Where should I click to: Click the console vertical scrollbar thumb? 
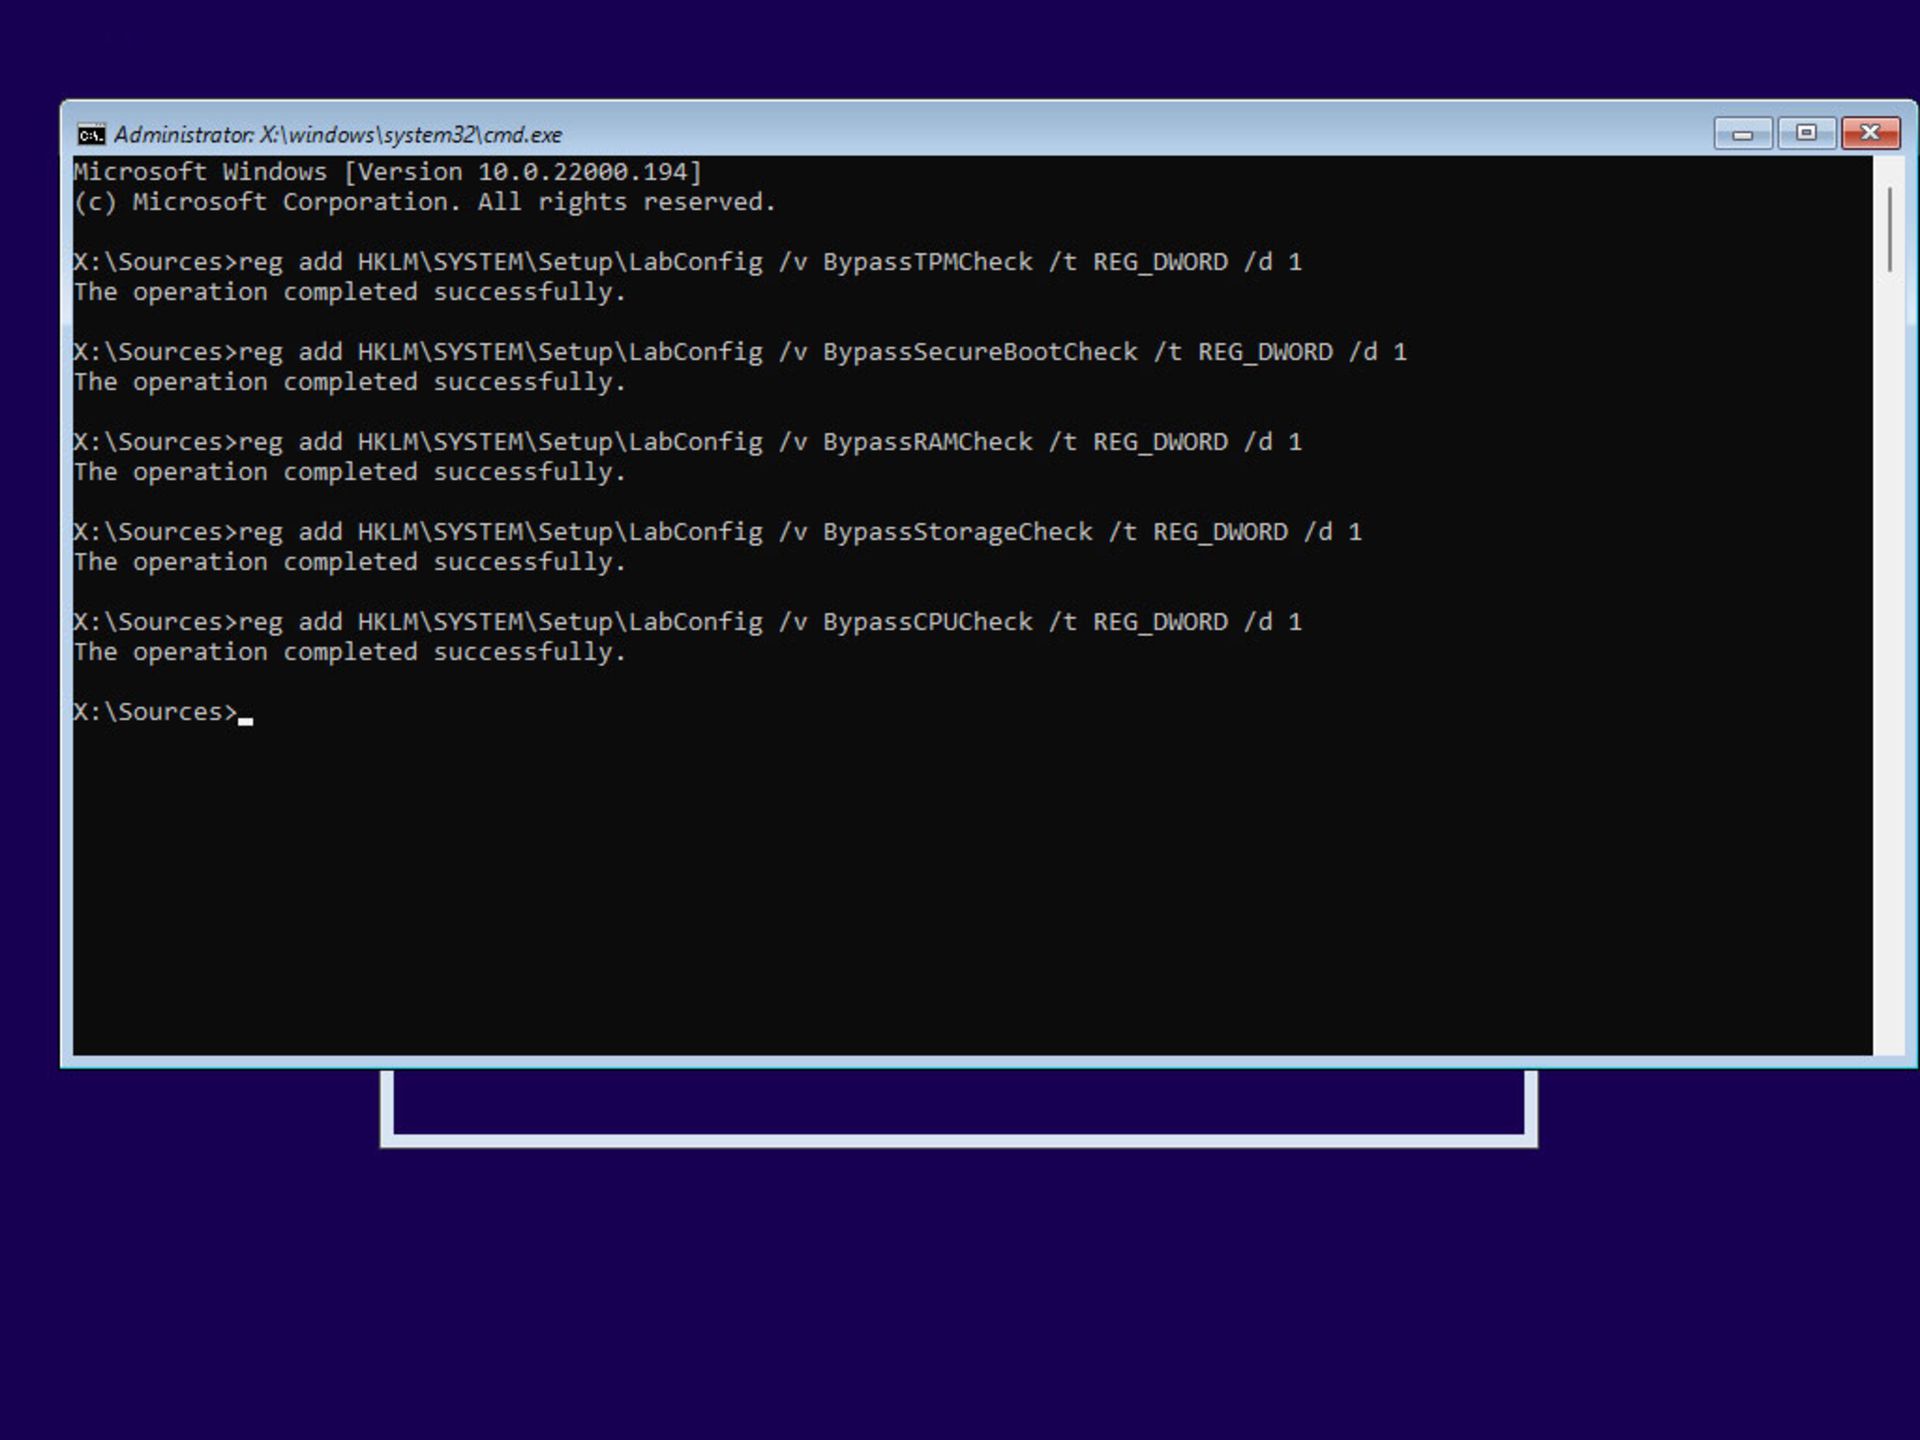coord(1889,228)
